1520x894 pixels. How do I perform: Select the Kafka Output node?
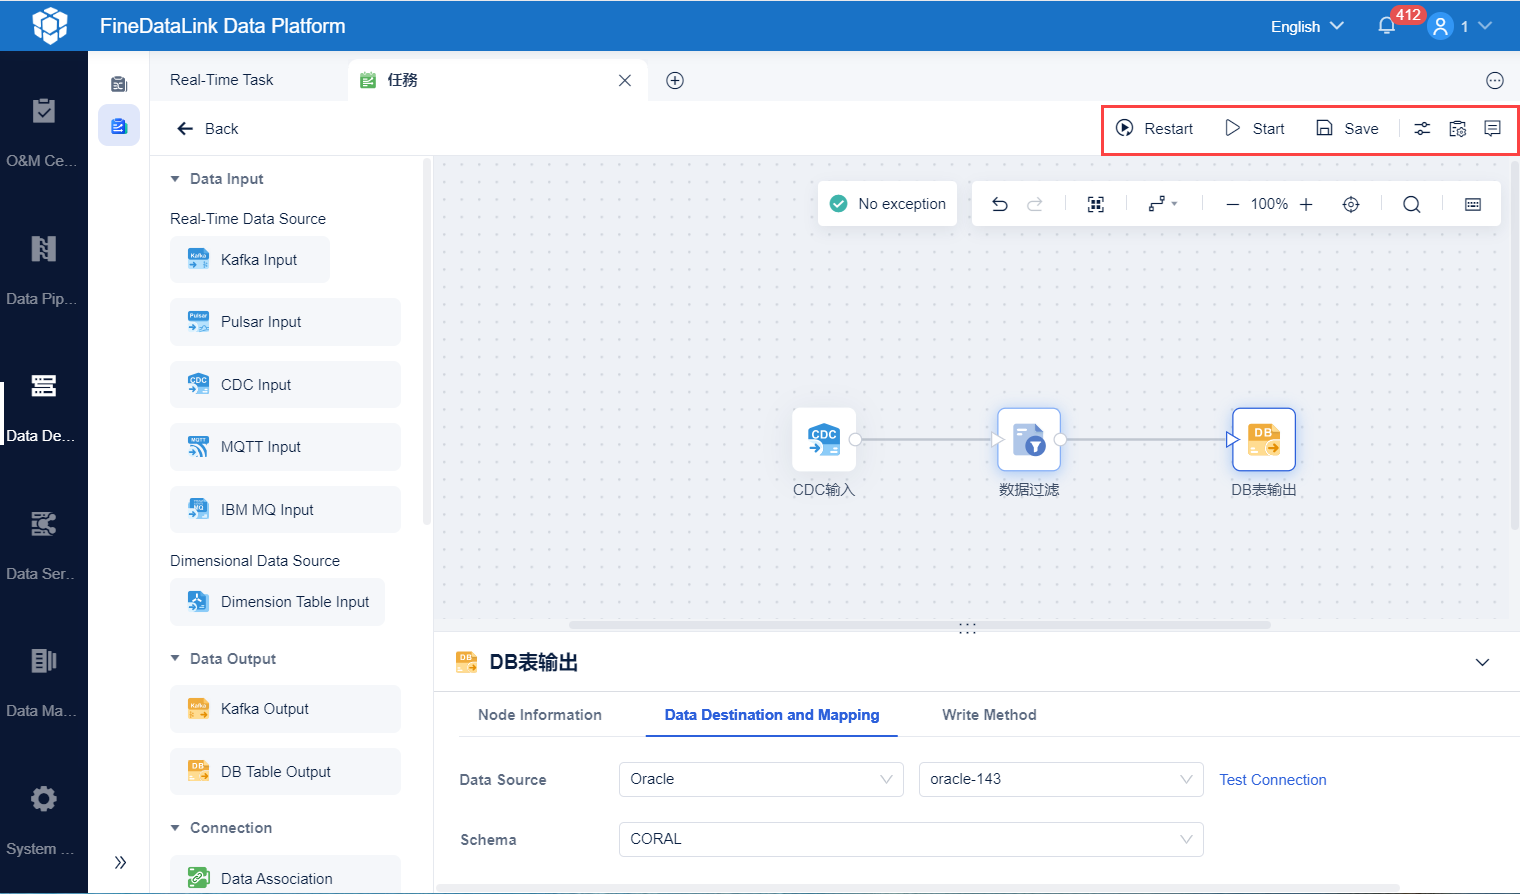pyautogui.click(x=285, y=709)
